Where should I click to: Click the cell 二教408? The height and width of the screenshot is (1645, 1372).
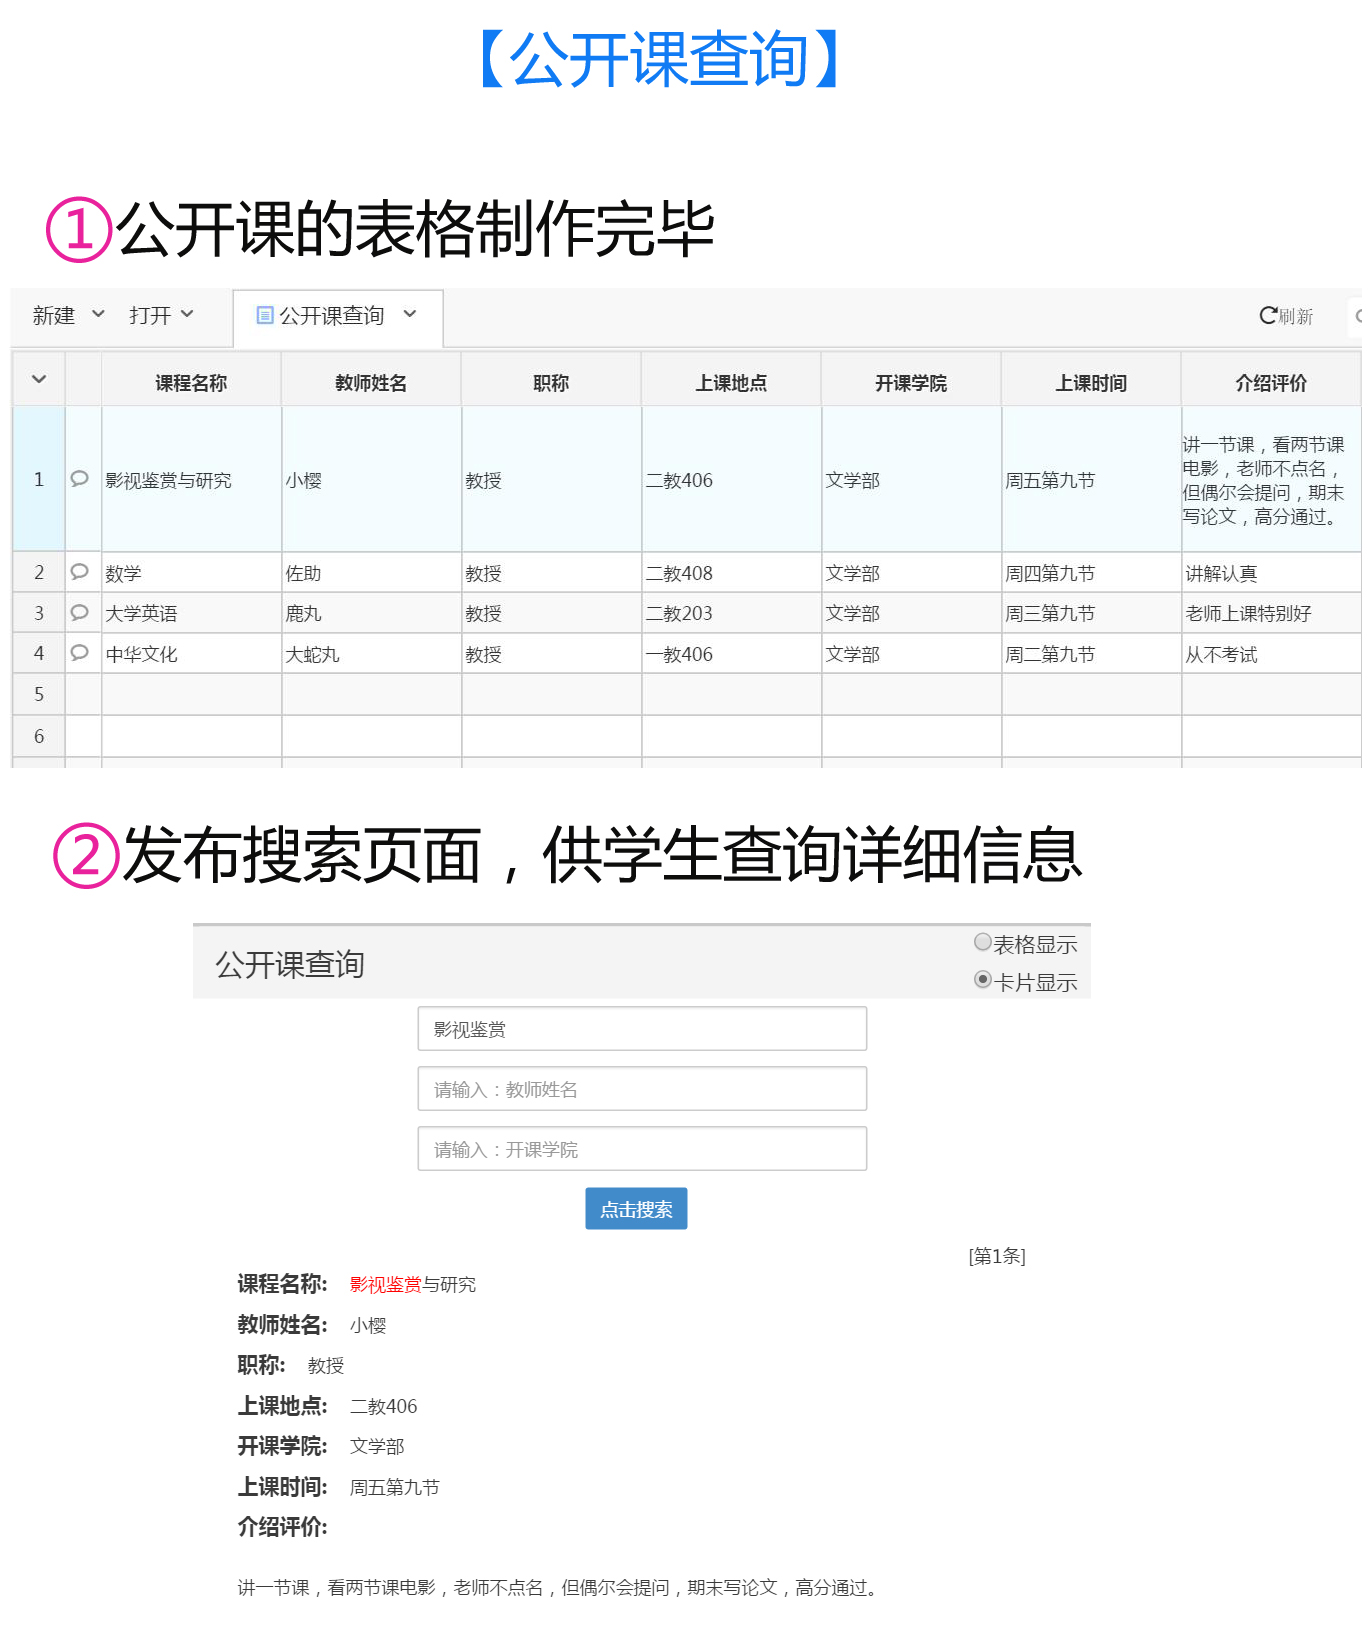click(731, 572)
